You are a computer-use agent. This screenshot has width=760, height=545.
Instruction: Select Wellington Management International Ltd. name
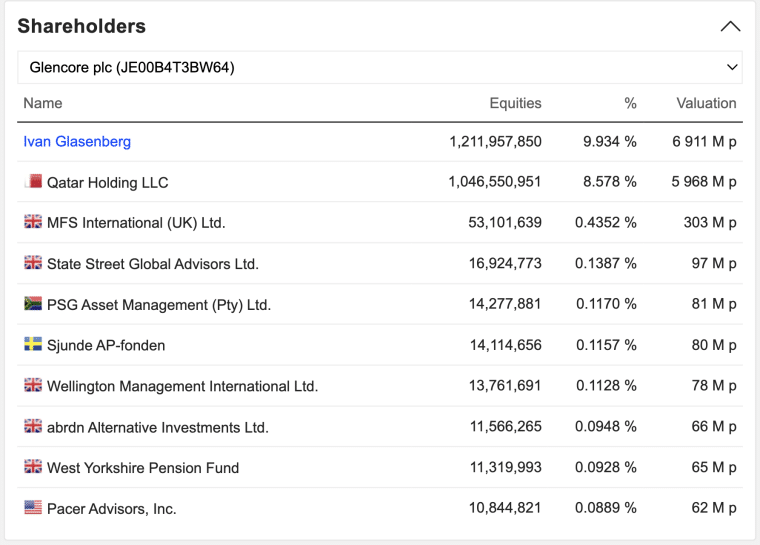pyautogui.click(x=182, y=386)
